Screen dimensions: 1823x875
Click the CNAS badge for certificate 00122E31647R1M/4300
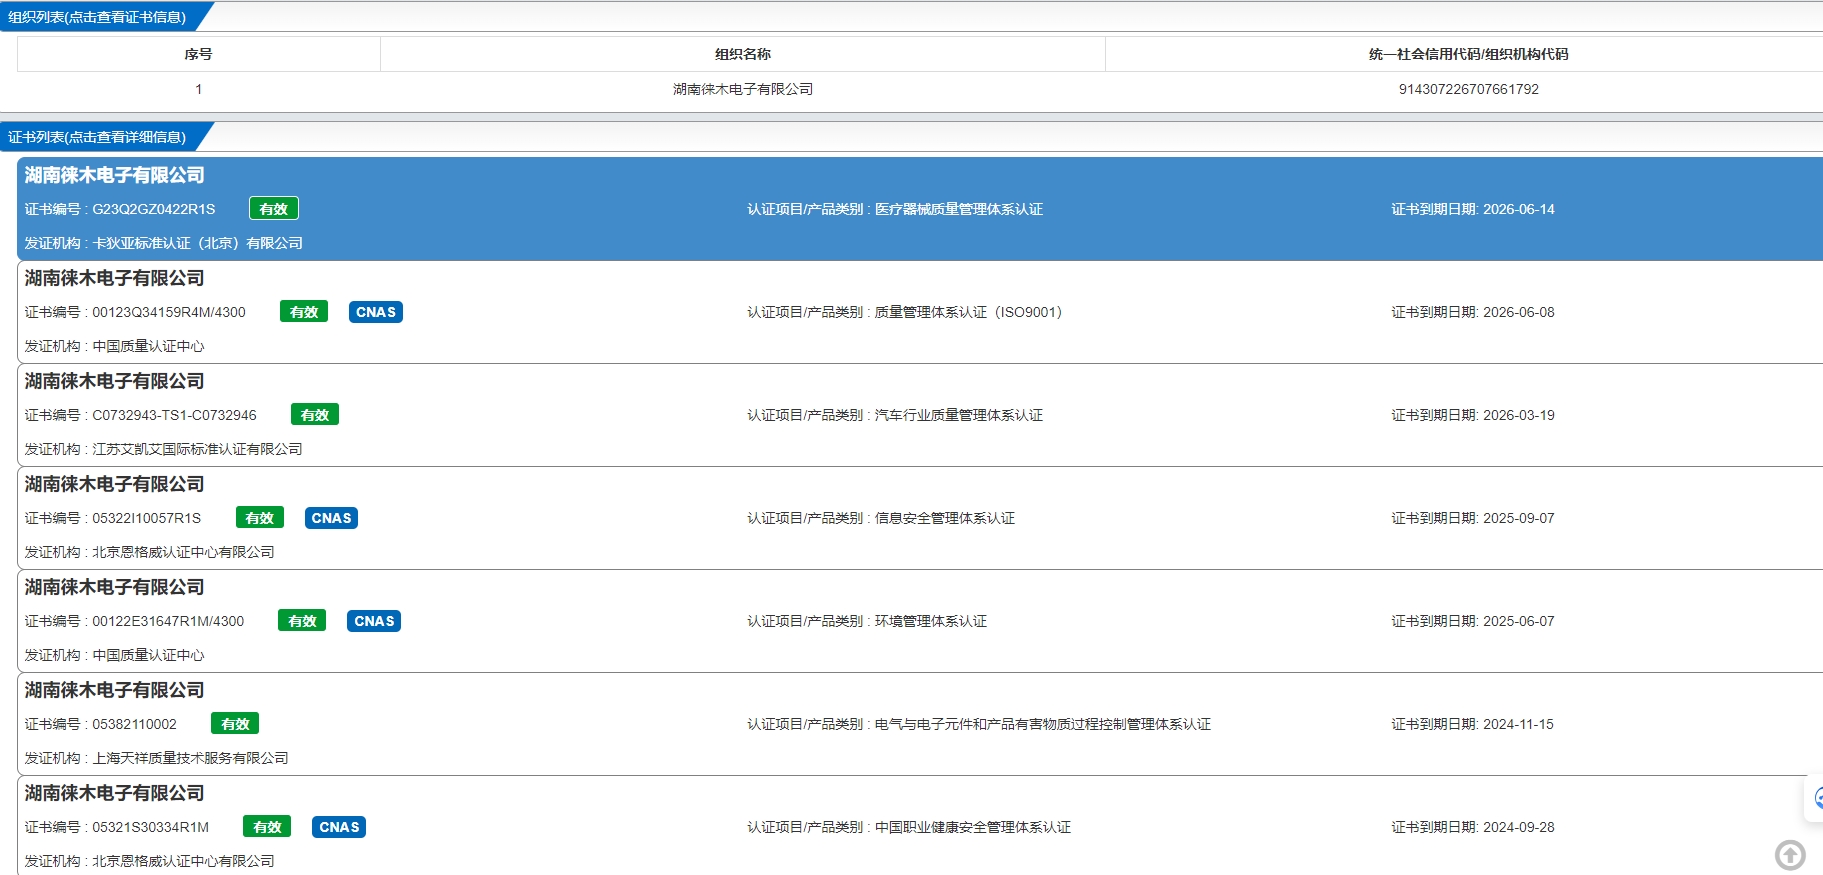pyautogui.click(x=374, y=621)
